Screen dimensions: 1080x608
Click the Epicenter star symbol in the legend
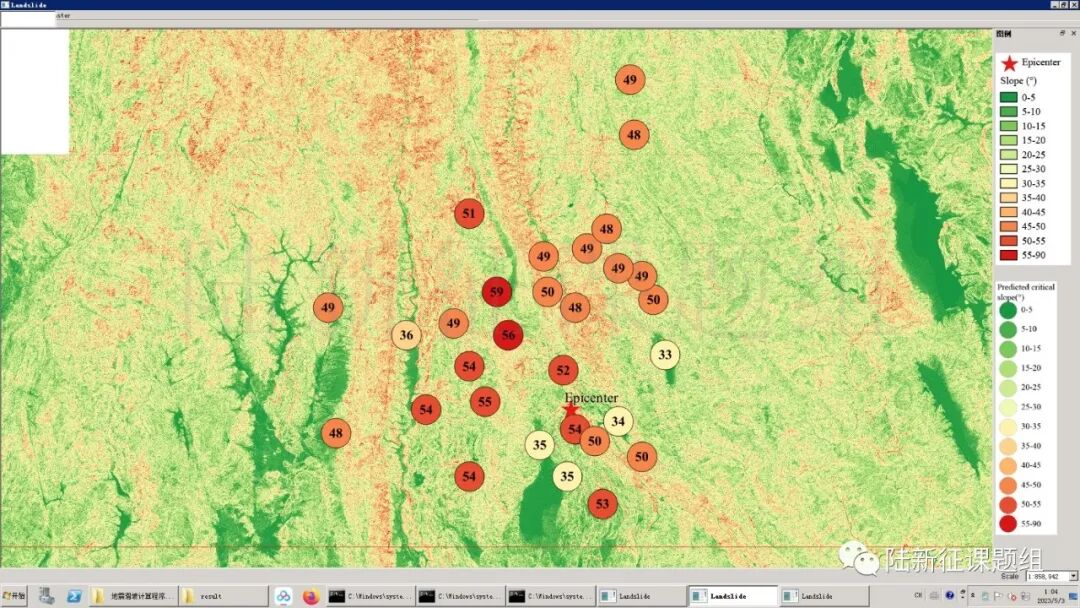1008,63
